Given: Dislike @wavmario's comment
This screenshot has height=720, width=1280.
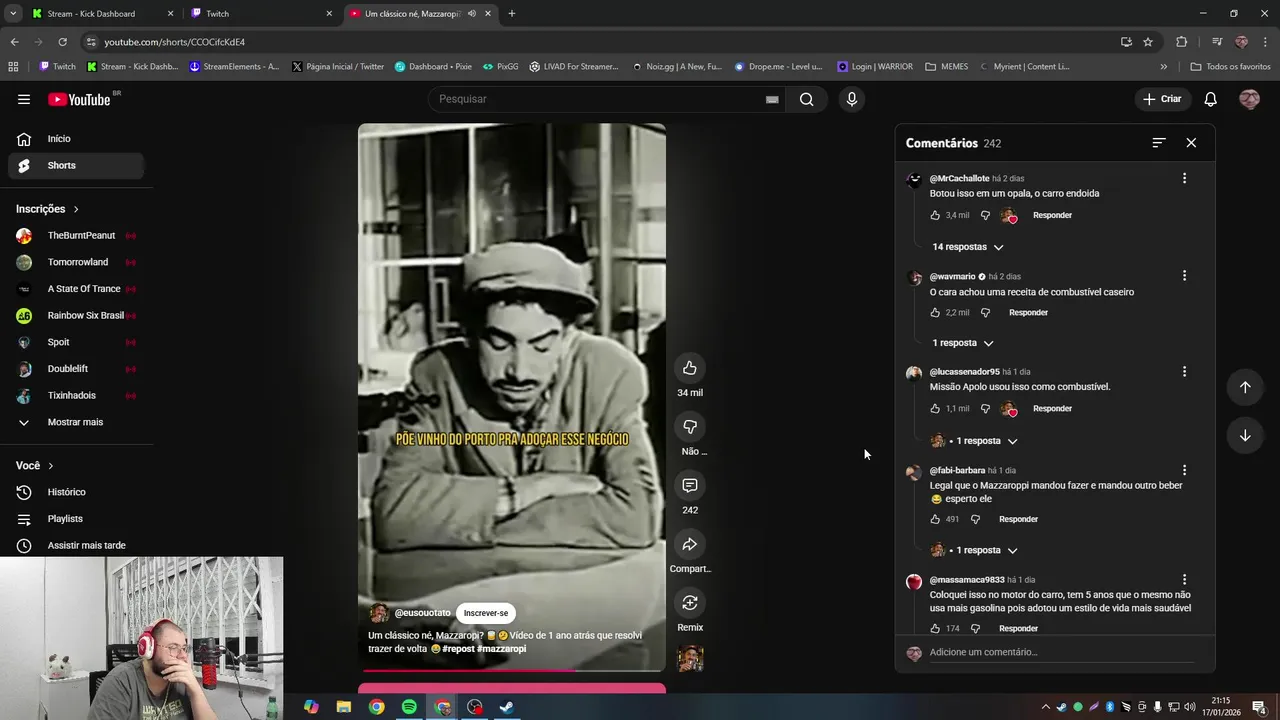Looking at the screenshot, I should [x=985, y=312].
